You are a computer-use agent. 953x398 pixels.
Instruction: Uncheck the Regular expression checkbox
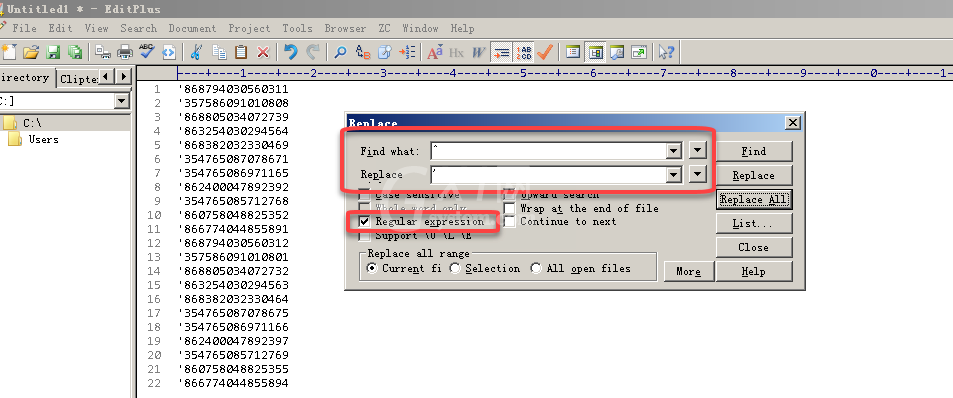click(x=364, y=222)
